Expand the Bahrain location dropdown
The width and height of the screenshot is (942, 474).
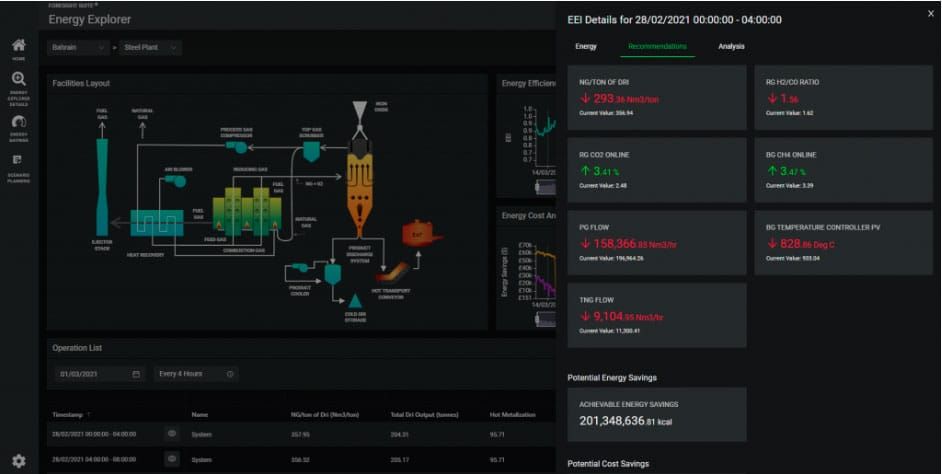pos(79,47)
